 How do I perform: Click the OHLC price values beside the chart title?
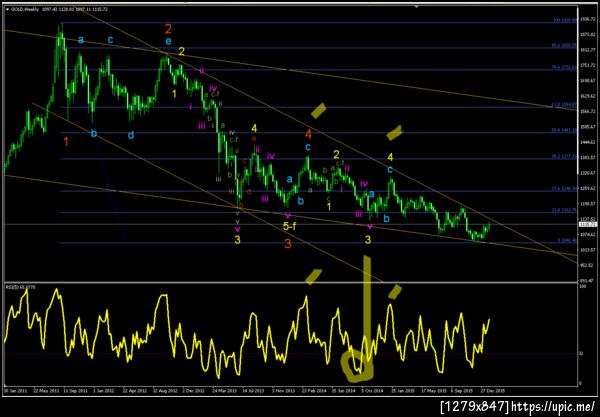75,9
